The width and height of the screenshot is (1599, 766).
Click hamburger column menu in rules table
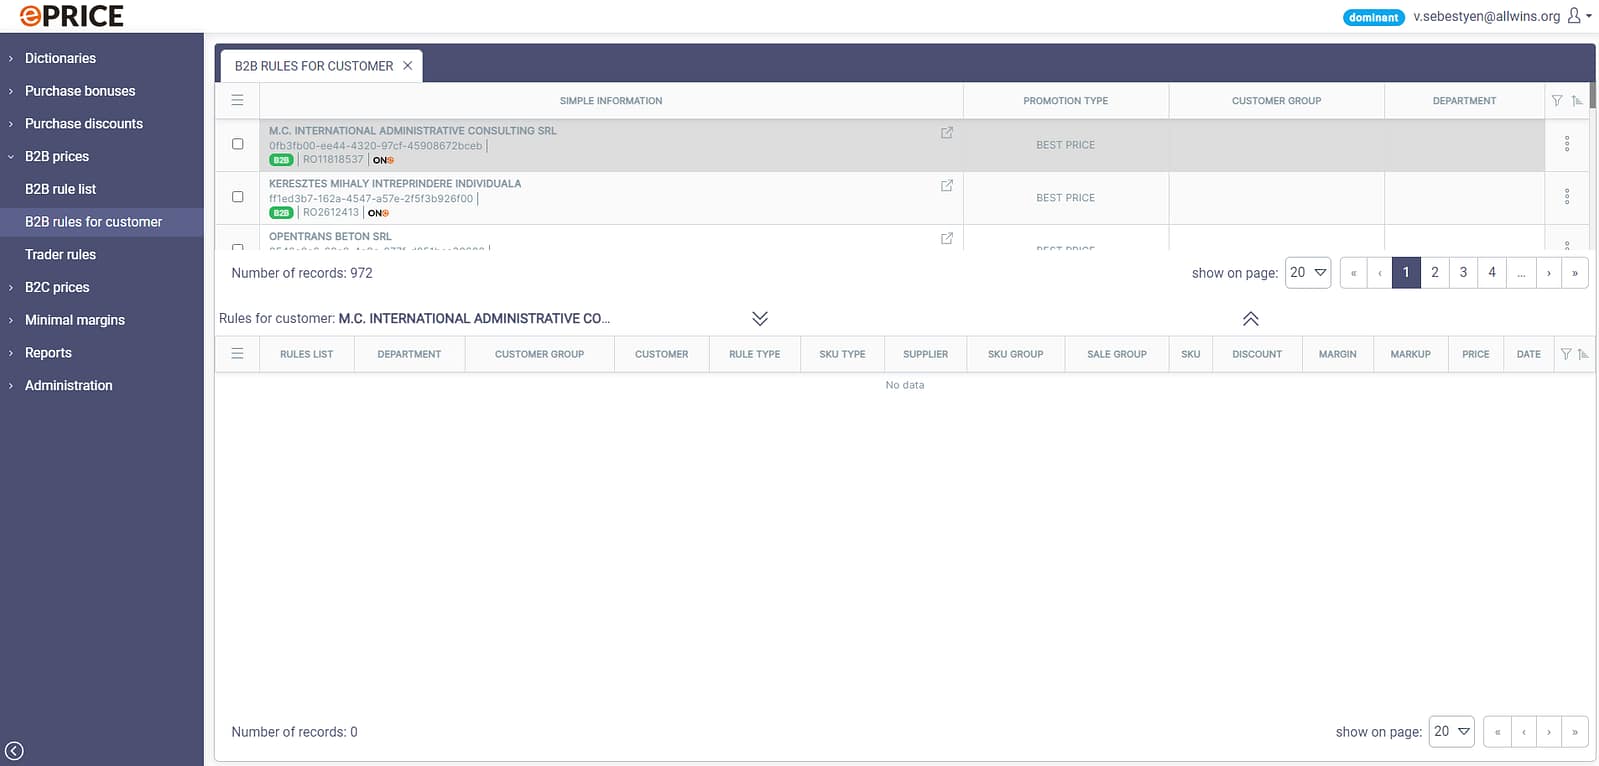pos(237,354)
